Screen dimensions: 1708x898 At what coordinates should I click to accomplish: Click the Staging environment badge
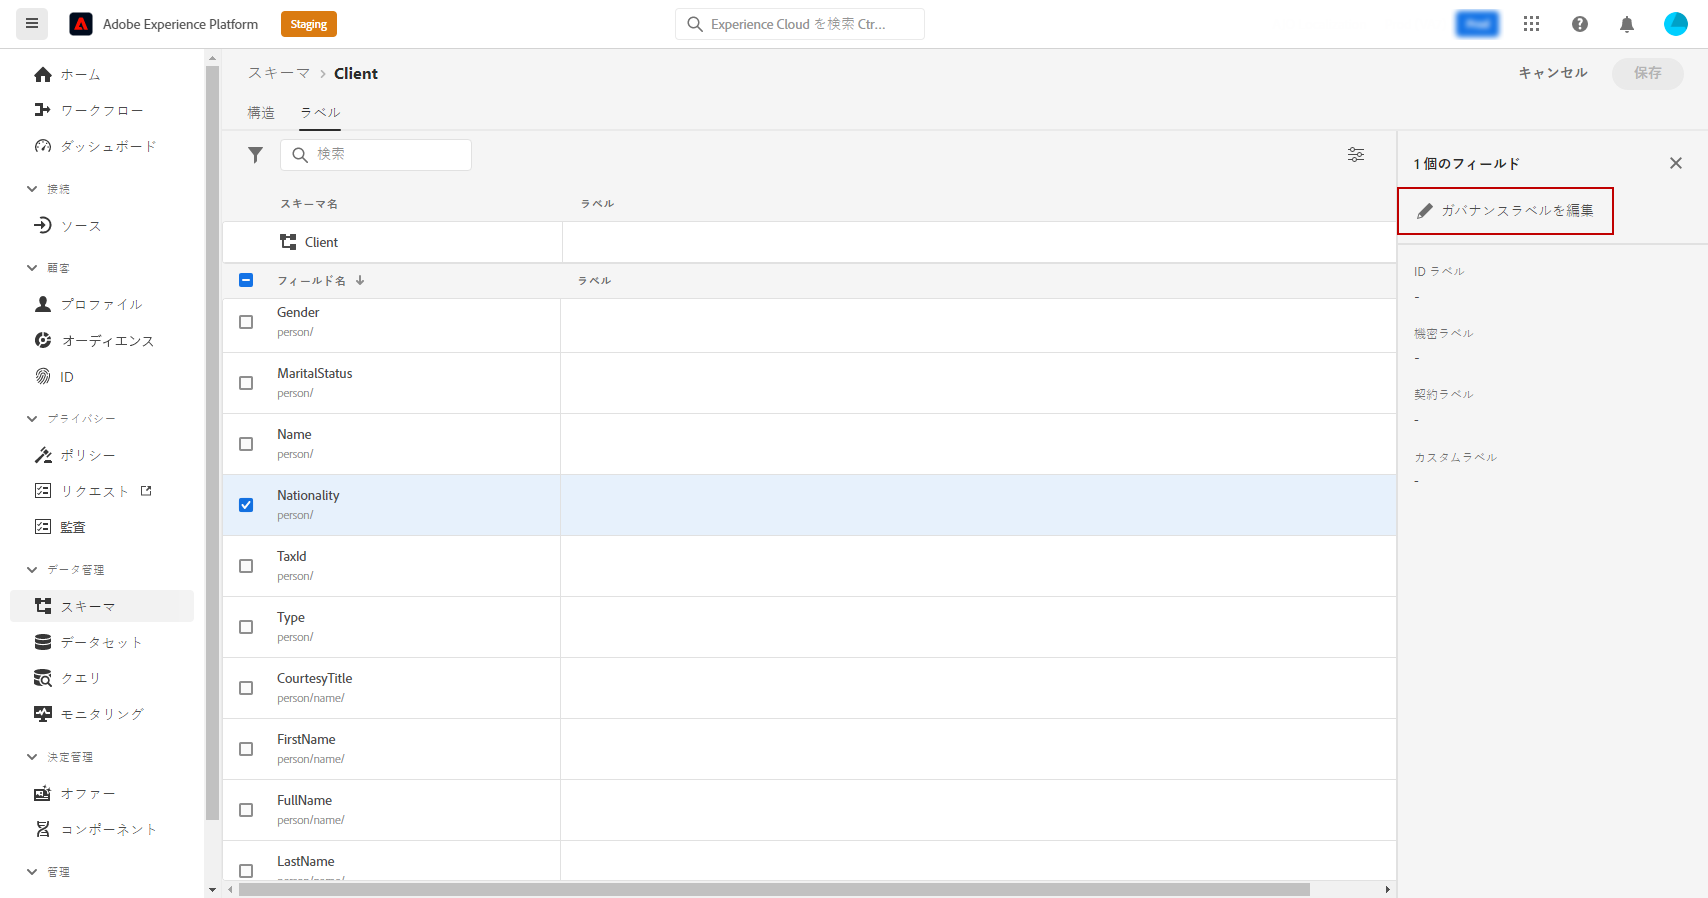pos(309,24)
